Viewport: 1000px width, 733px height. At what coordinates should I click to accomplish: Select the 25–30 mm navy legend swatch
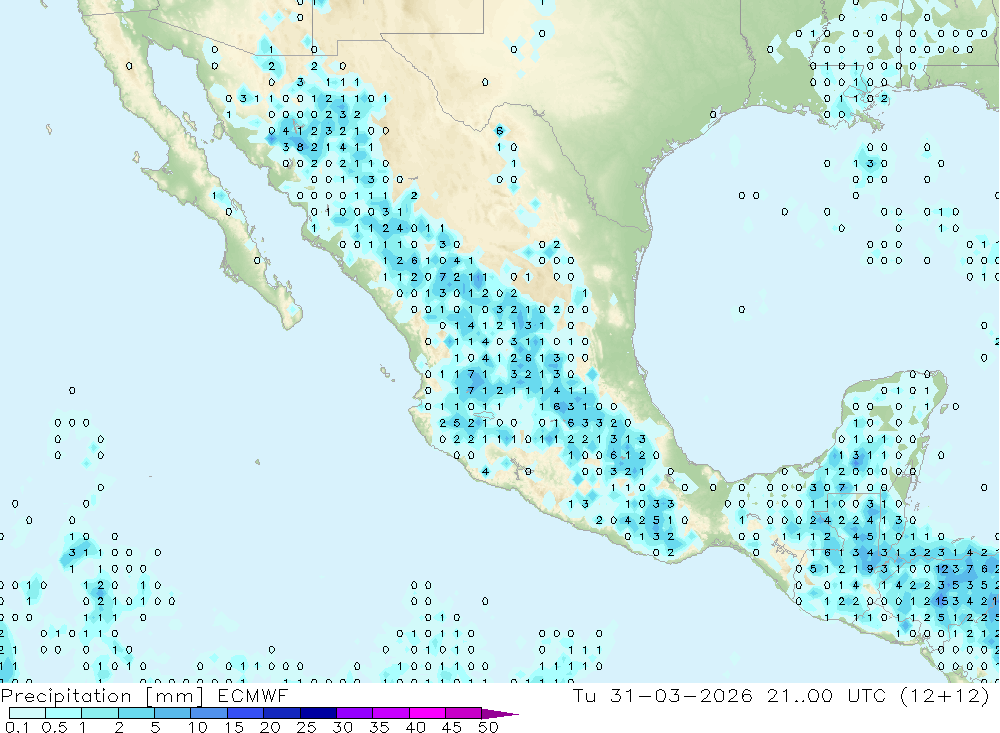click(318, 713)
